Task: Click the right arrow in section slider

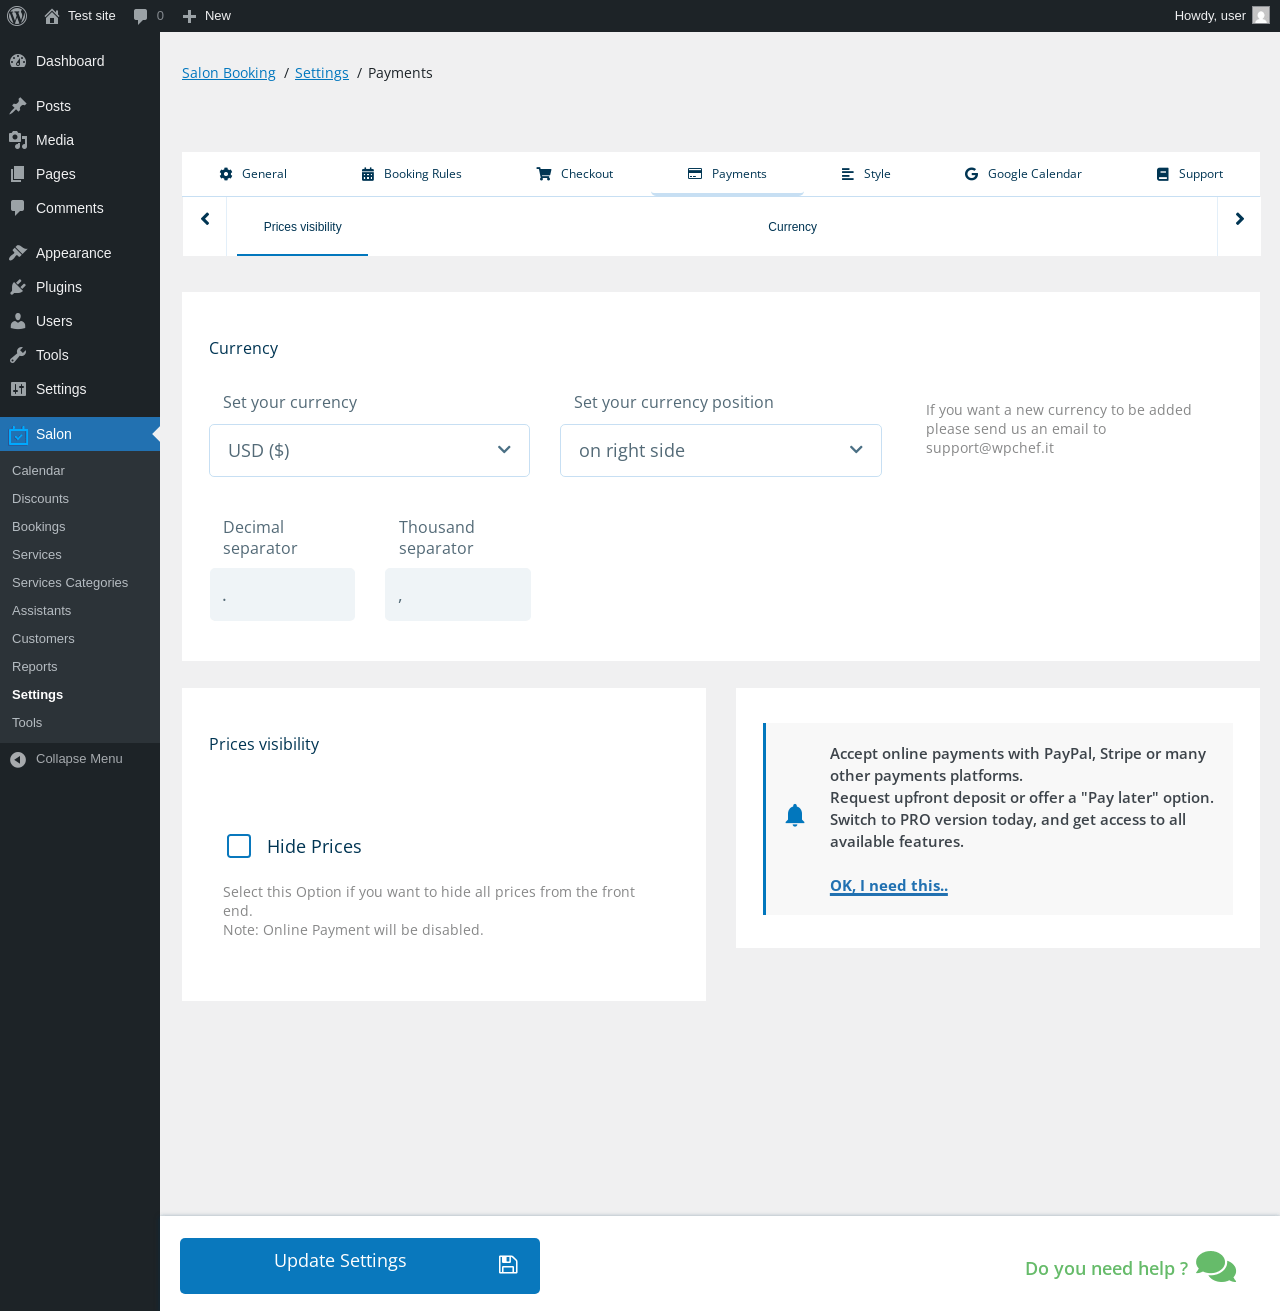Action: pyautogui.click(x=1239, y=219)
